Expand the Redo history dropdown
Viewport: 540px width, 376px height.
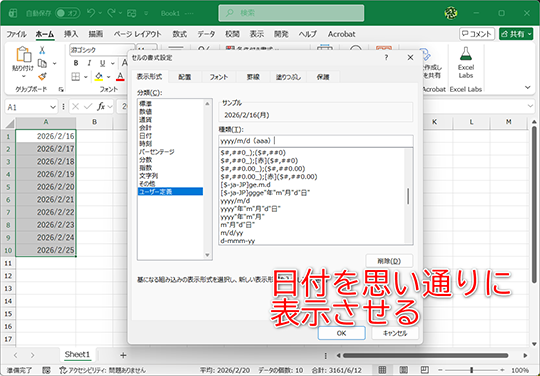(120, 13)
